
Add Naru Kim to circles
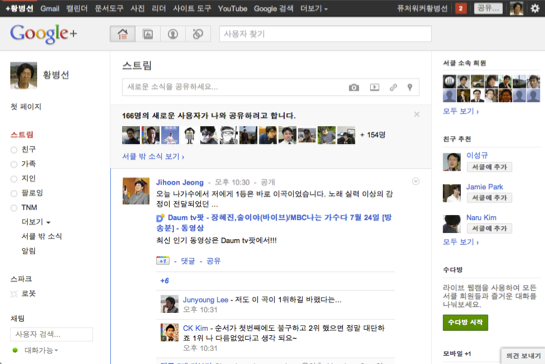coord(489,228)
